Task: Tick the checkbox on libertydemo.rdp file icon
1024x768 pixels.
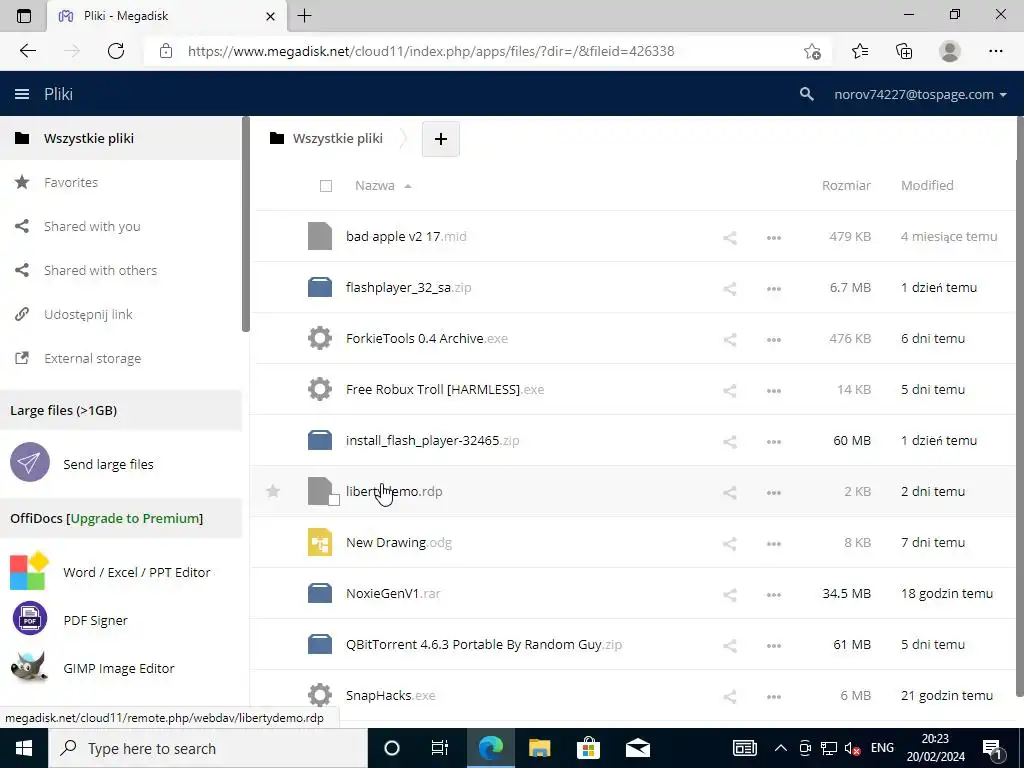Action: tap(334, 501)
